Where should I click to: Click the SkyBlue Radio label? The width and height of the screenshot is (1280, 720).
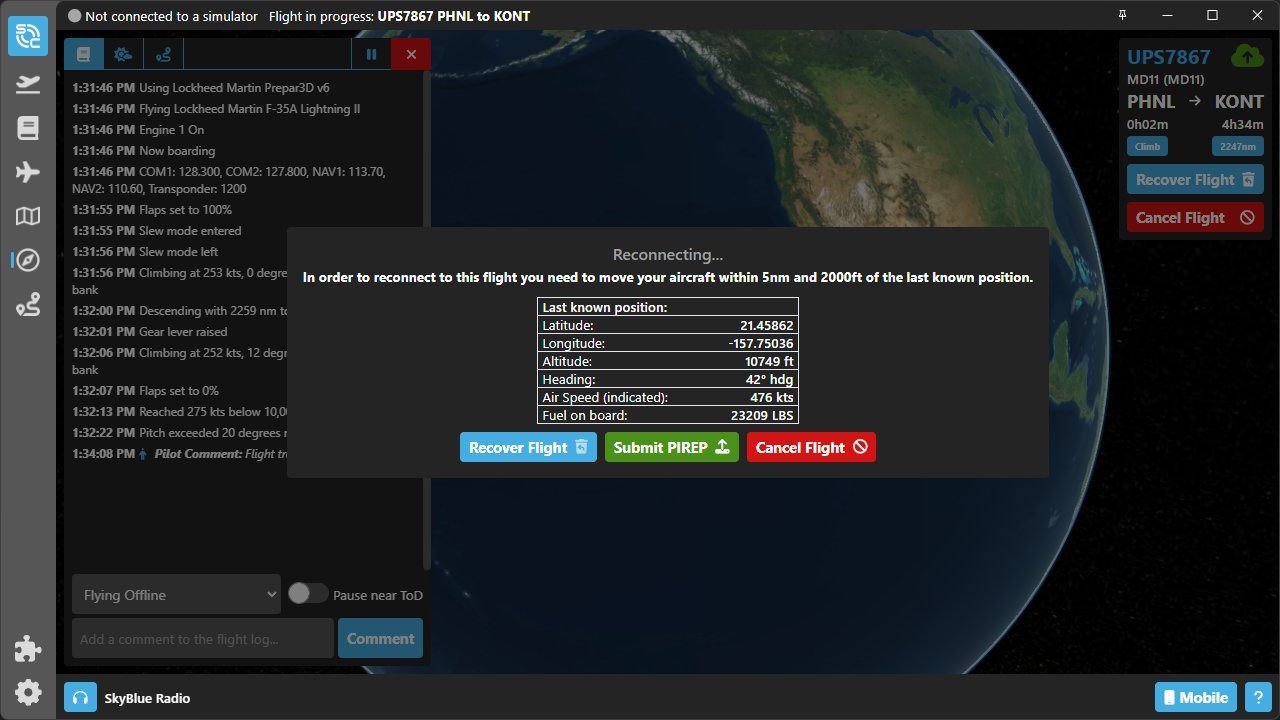[147, 698]
